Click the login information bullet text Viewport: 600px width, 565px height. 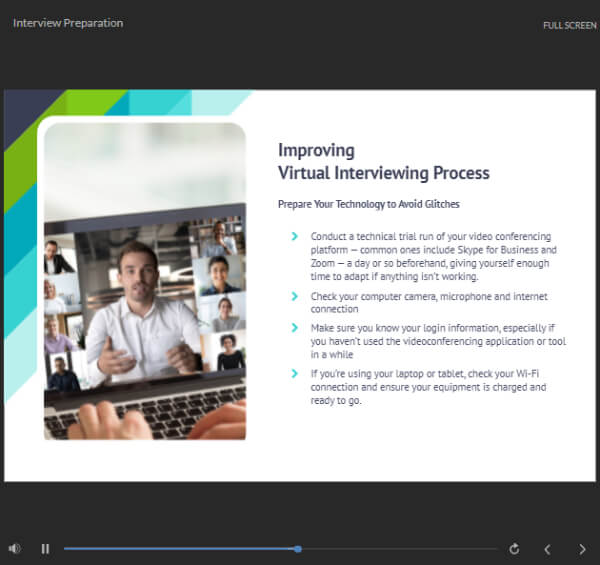tap(438, 341)
